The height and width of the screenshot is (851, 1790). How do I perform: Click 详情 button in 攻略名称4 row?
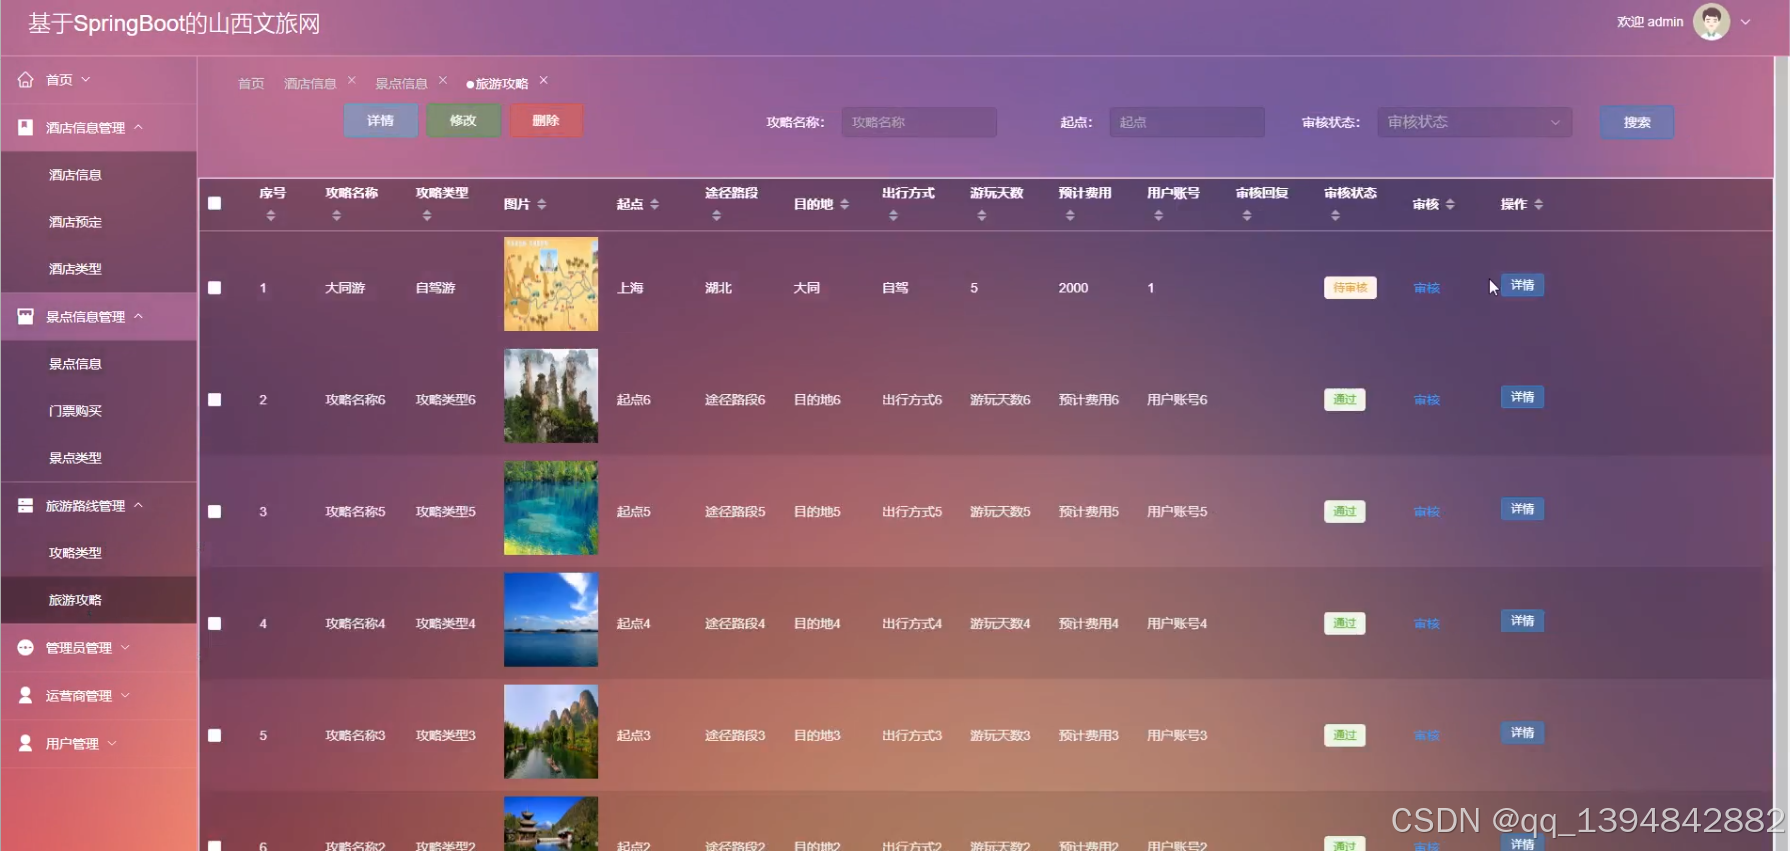(x=1522, y=622)
